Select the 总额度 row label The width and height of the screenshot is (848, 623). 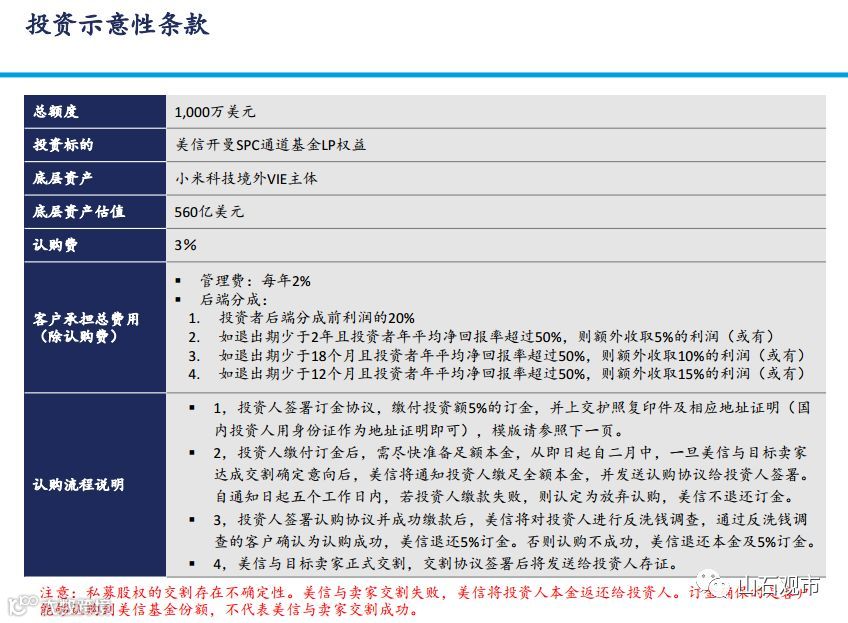[x=56, y=111]
